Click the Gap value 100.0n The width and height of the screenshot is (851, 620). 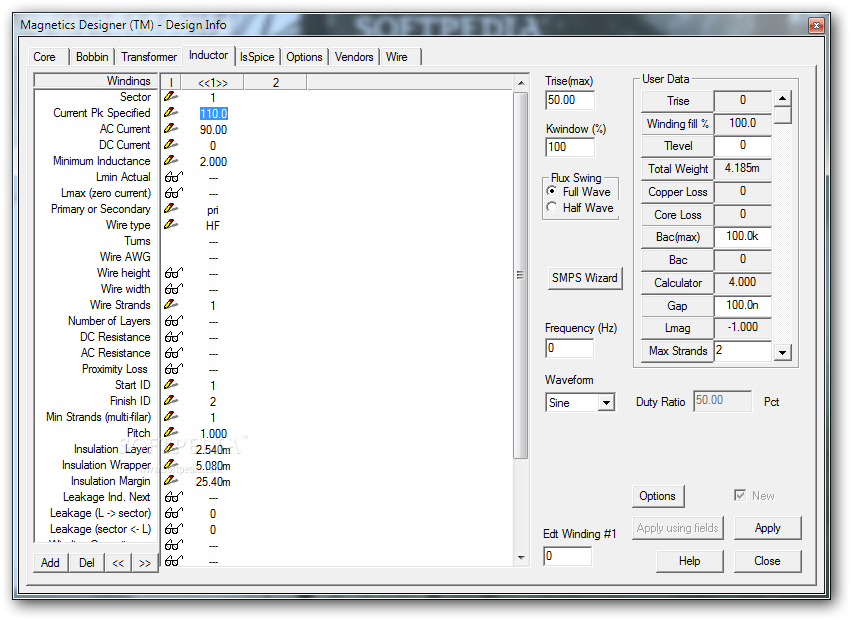(742, 305)
